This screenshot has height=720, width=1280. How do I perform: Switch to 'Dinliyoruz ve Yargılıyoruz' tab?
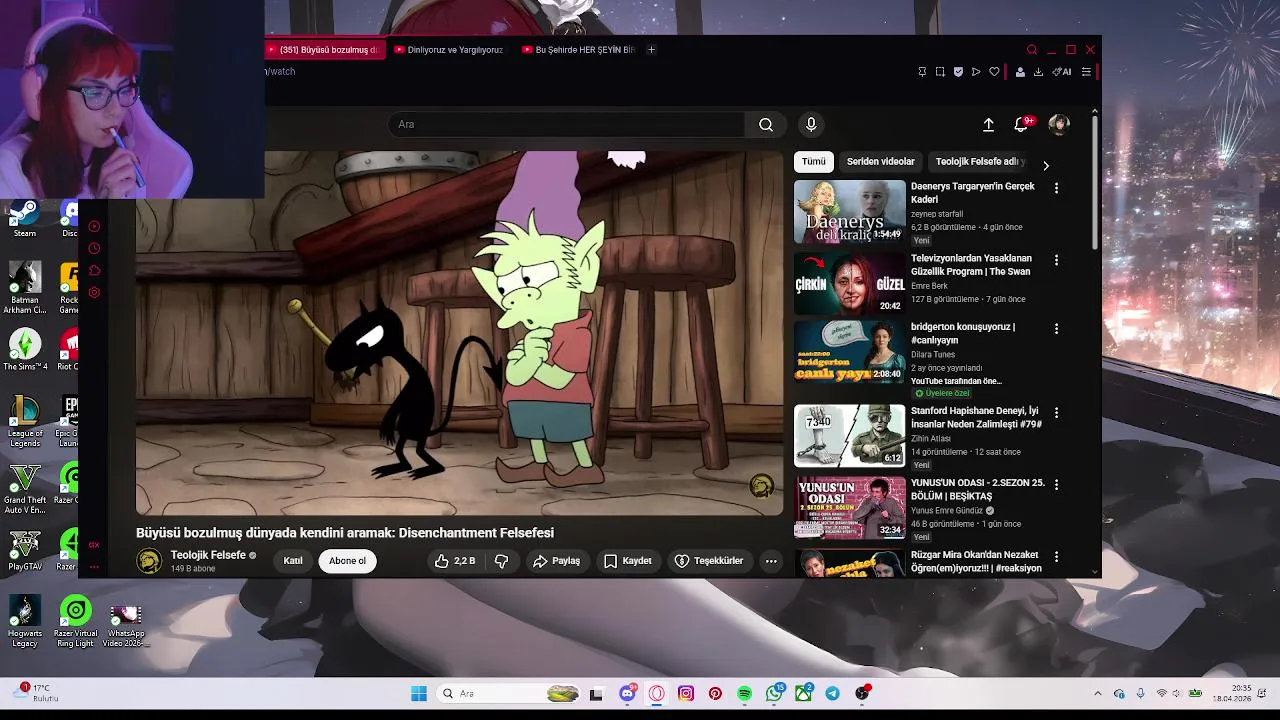pyautogui.click(x=450, y=50)
